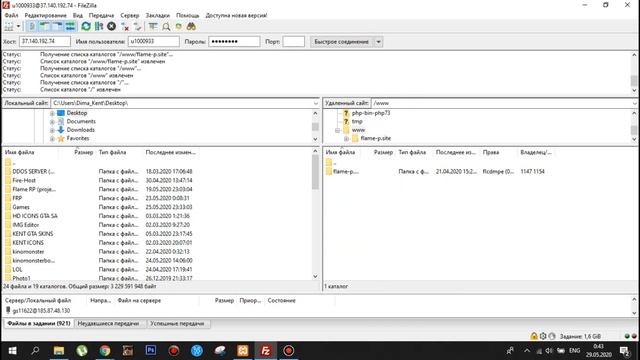Screen dimensions: 640x360
Task: Focus the Имя пользователя field
Action: click(x=153, y=41)
